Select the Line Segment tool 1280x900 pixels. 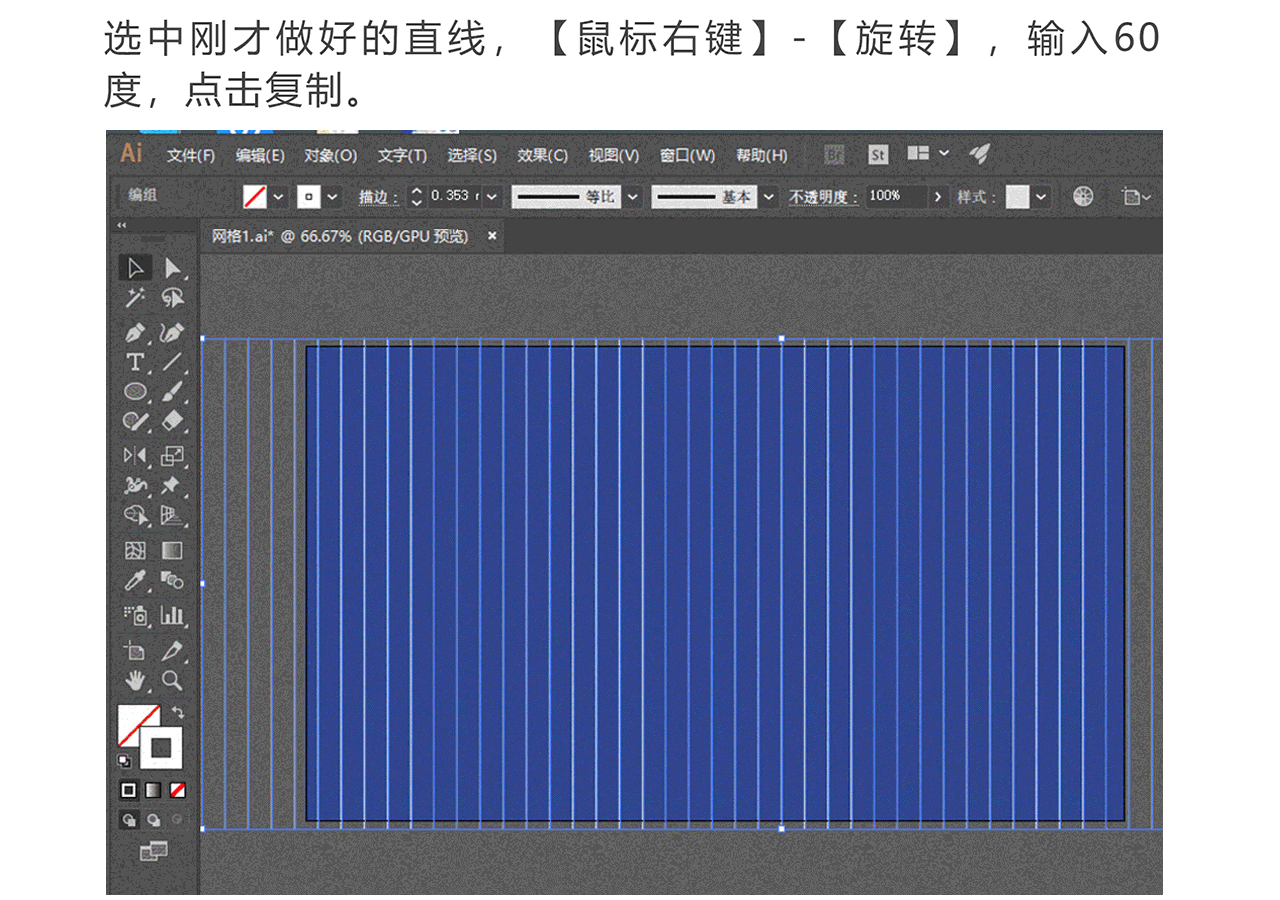(173, 362)
